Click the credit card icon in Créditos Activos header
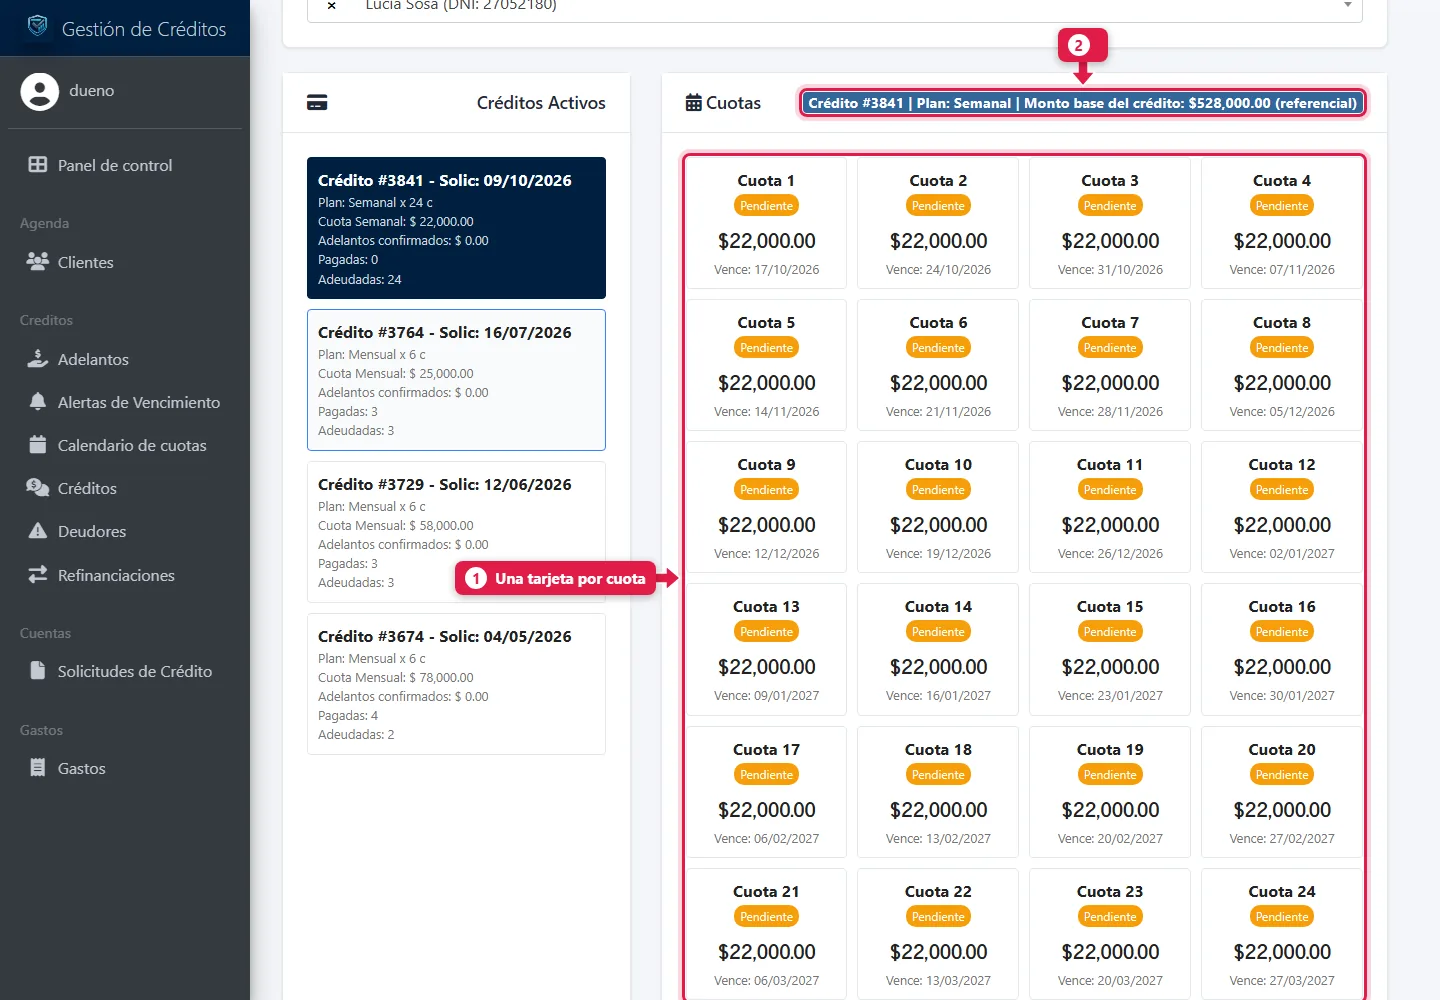Viewport: 1440px width, 1000px height. [317, 103]
